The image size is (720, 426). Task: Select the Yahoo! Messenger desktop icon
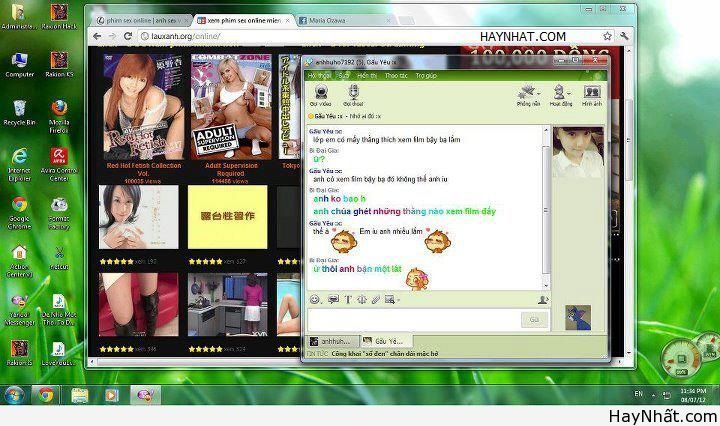(x=19, y=310)
